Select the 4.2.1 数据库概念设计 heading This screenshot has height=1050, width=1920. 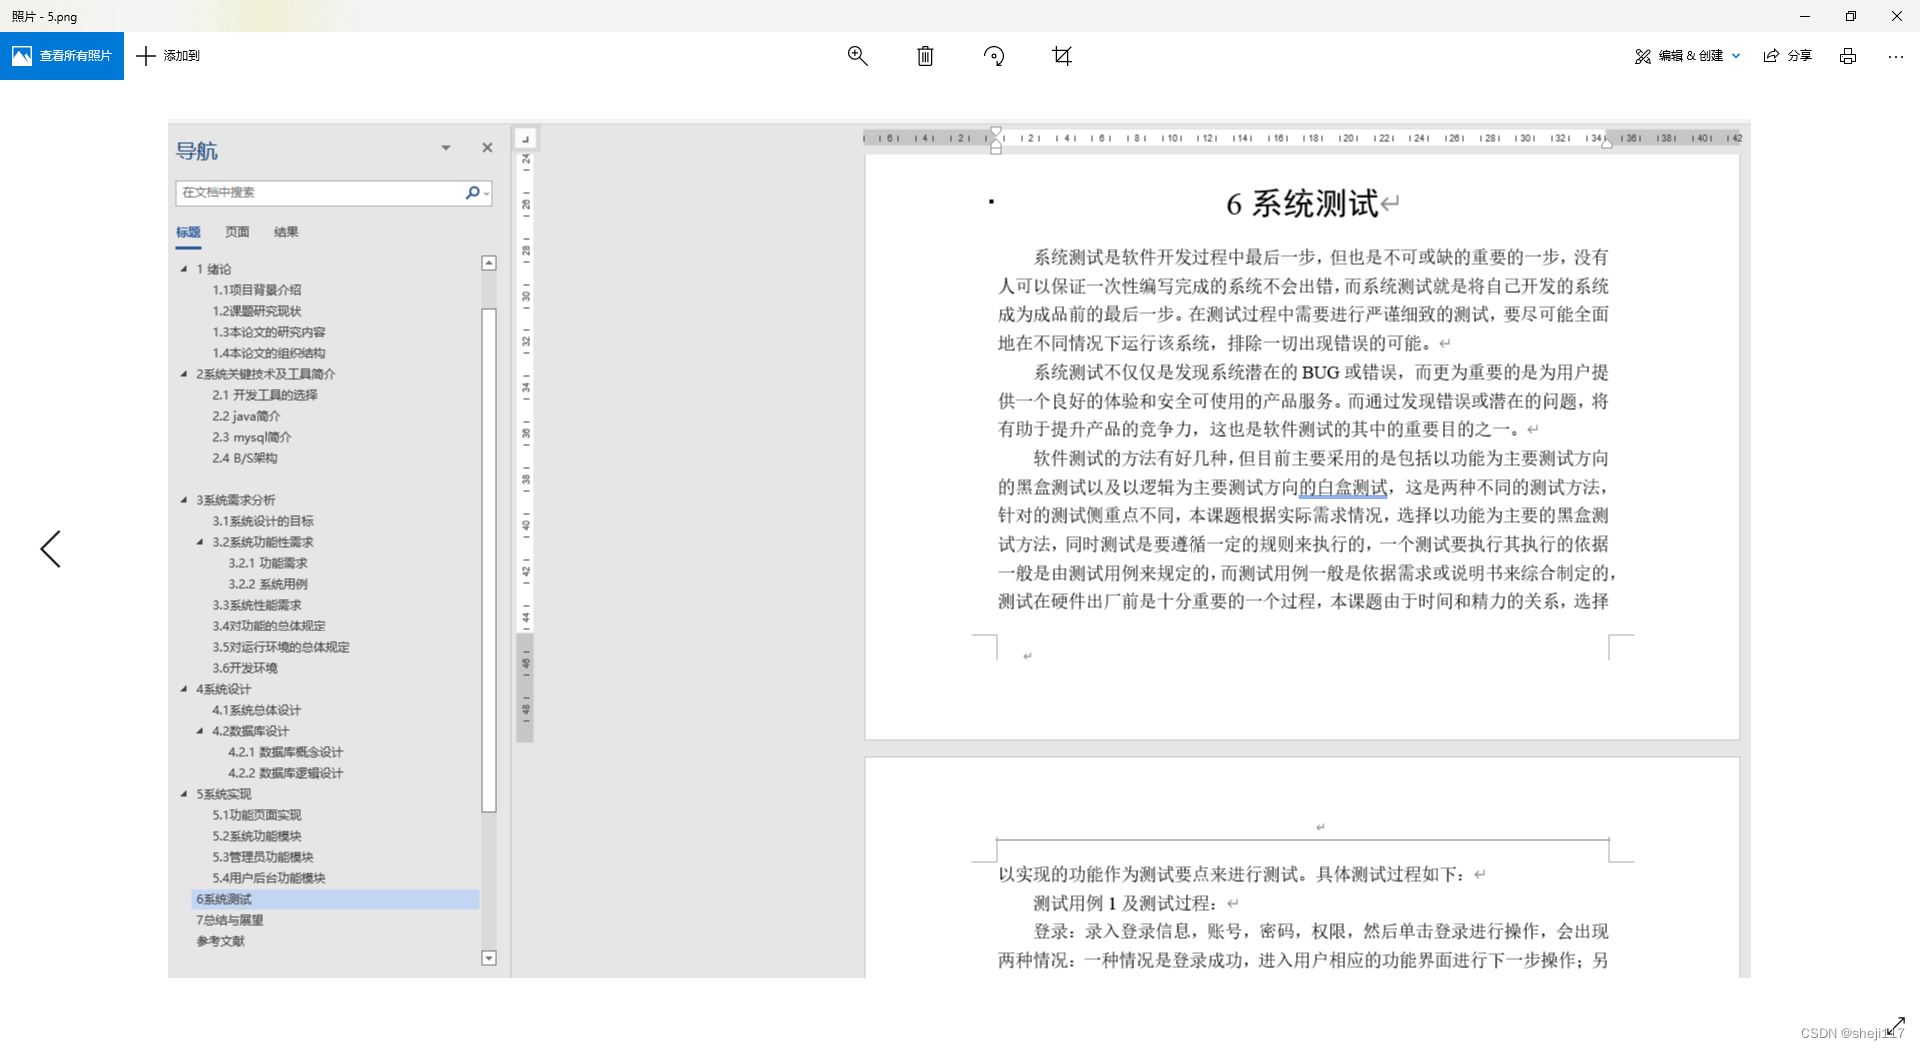point(285,751)
